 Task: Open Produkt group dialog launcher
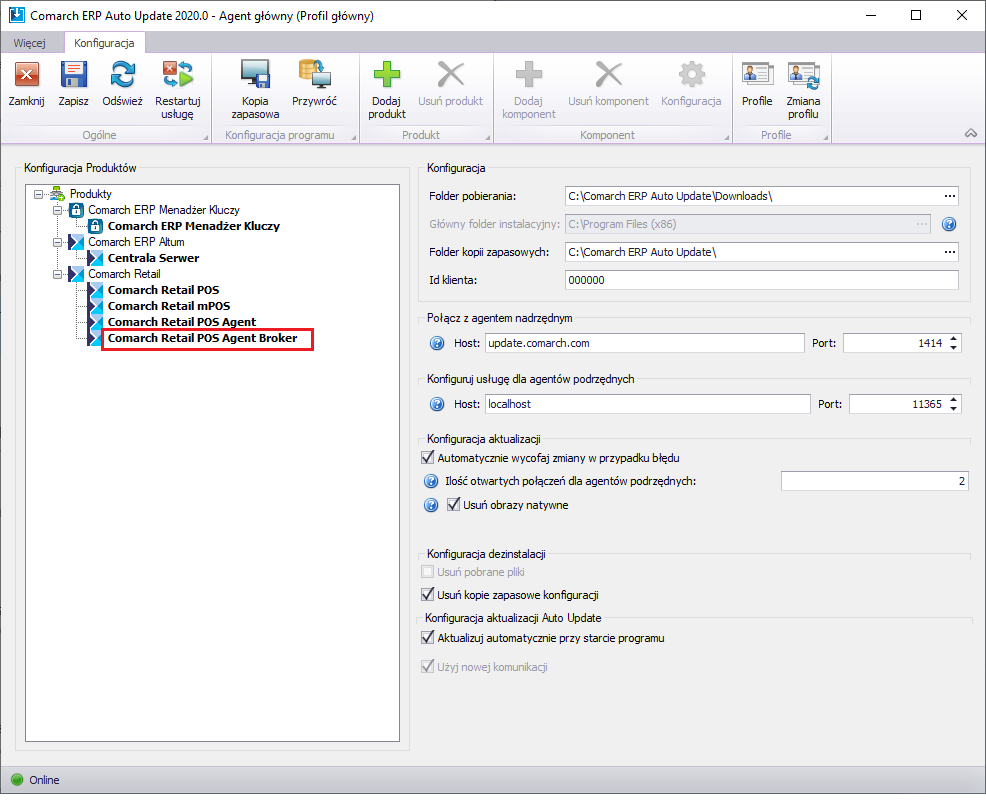click(x=487, y=137)
